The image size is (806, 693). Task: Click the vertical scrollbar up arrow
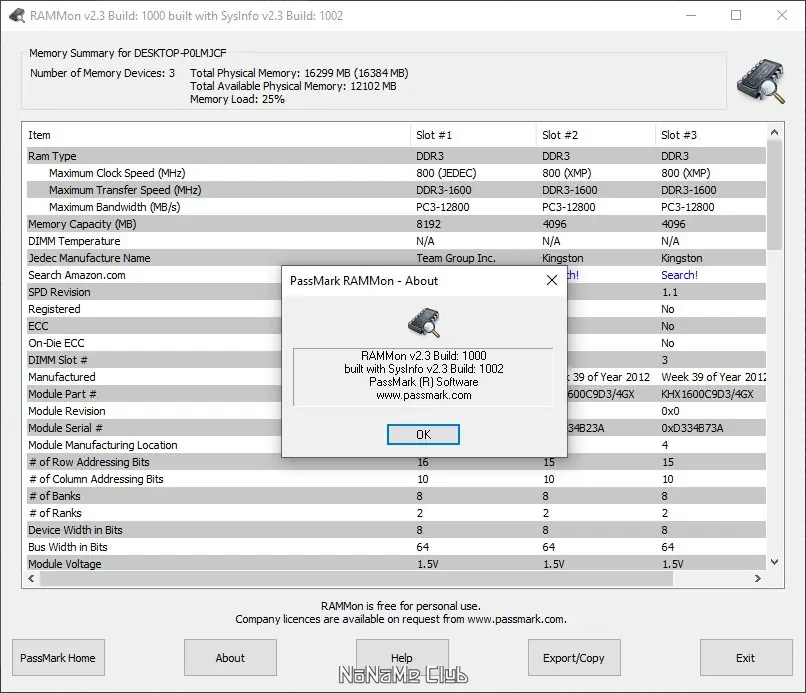[775, 133]
